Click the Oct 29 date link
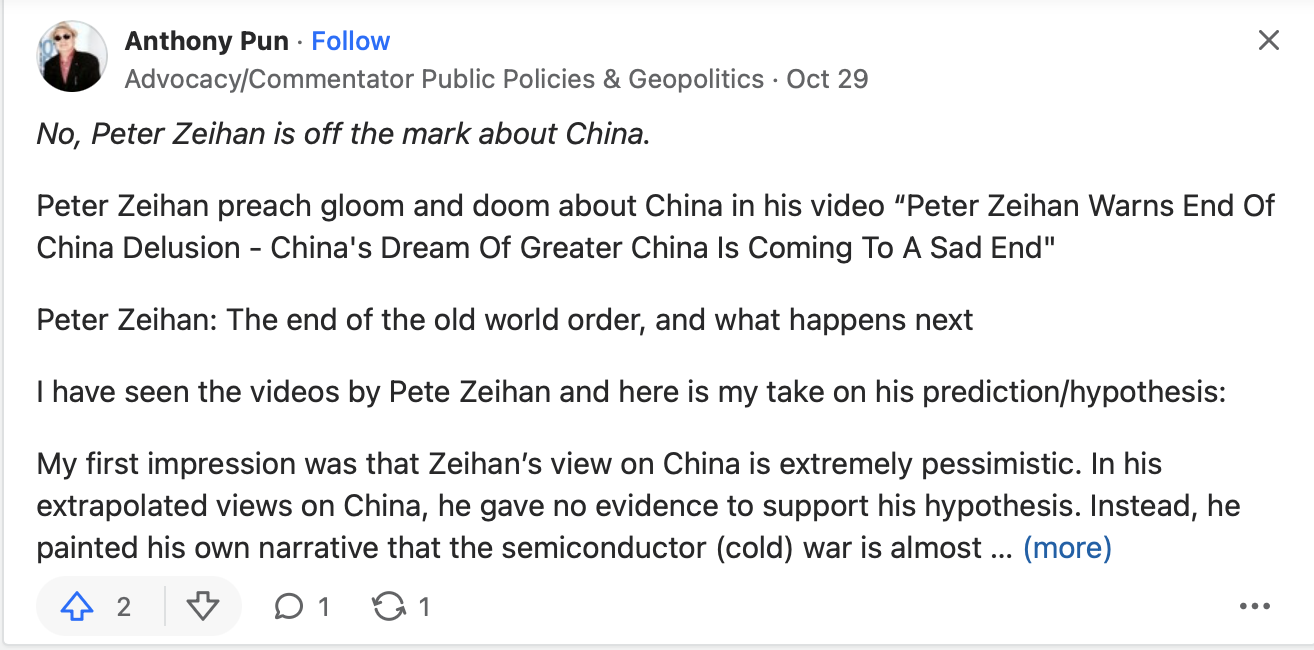Image resolution: width=1314 pixels, height=650 pixels. (827, 79)
